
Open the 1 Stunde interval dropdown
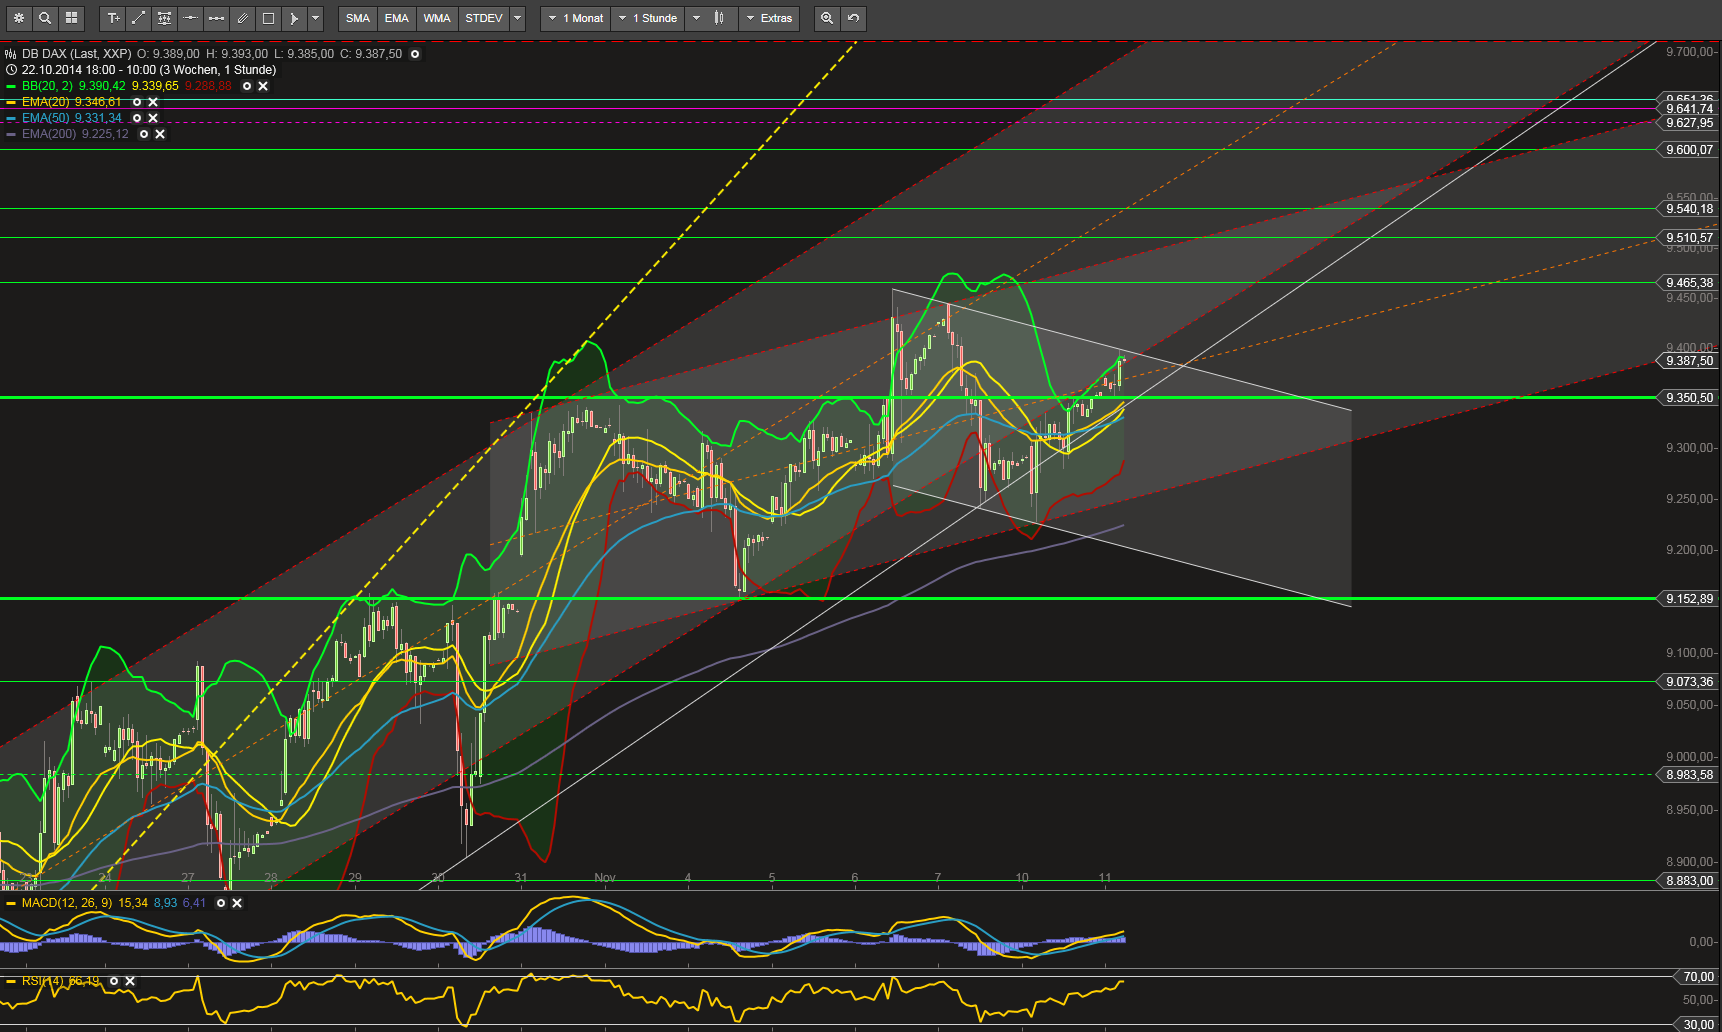(647, 18)
